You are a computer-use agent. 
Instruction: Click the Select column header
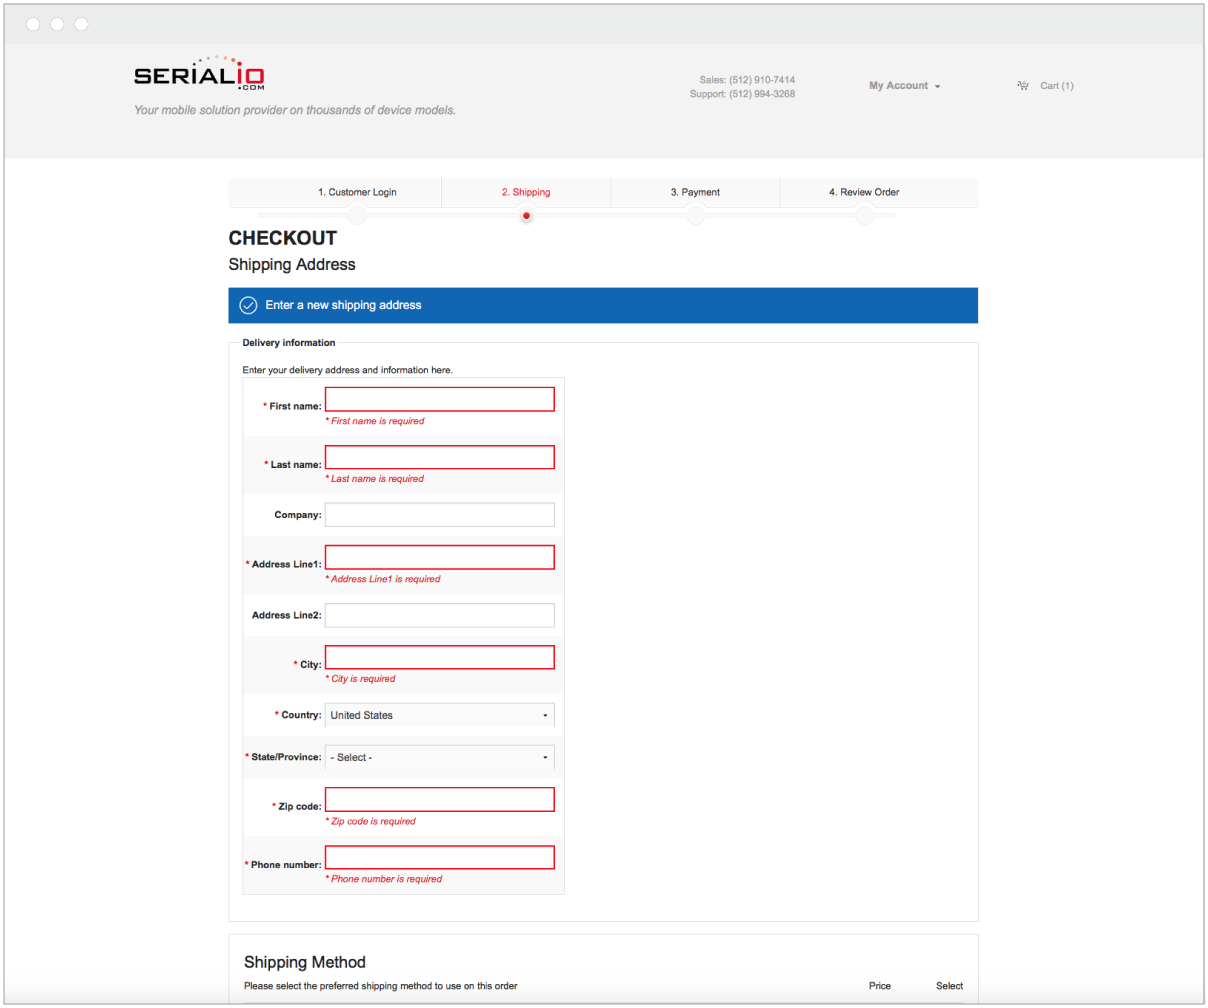[949, 986]
